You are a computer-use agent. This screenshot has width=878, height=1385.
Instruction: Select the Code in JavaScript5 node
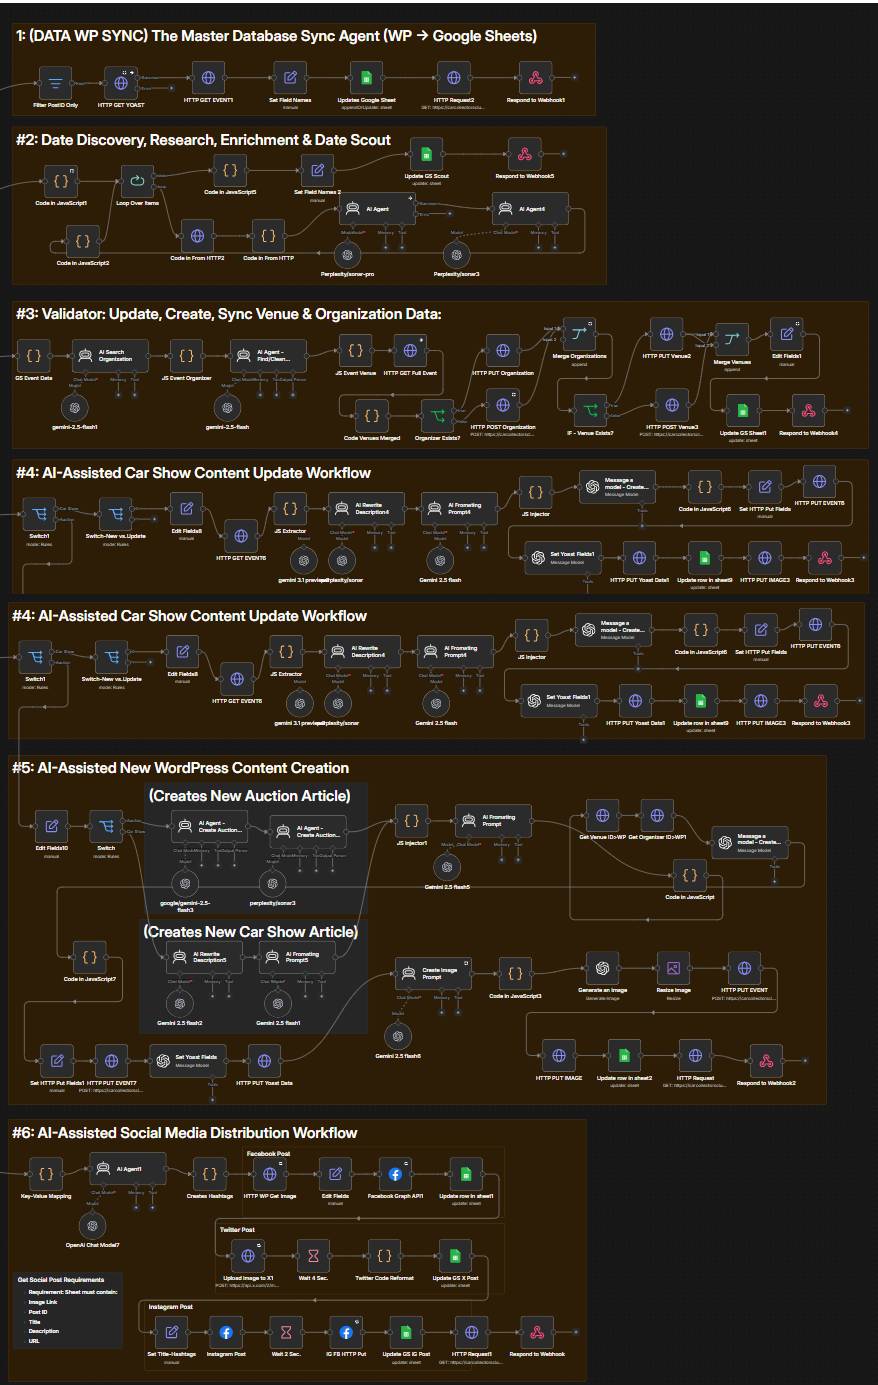coord(230,169)
